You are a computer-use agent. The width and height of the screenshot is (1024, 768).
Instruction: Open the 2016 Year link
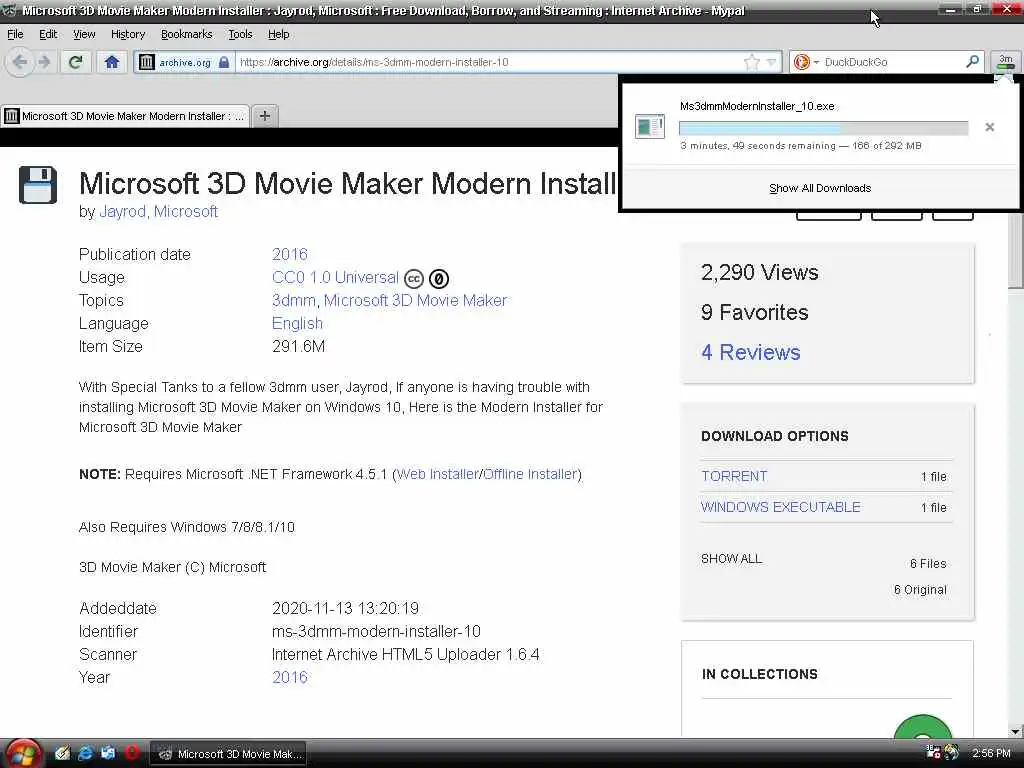click(x=289, y=677)
